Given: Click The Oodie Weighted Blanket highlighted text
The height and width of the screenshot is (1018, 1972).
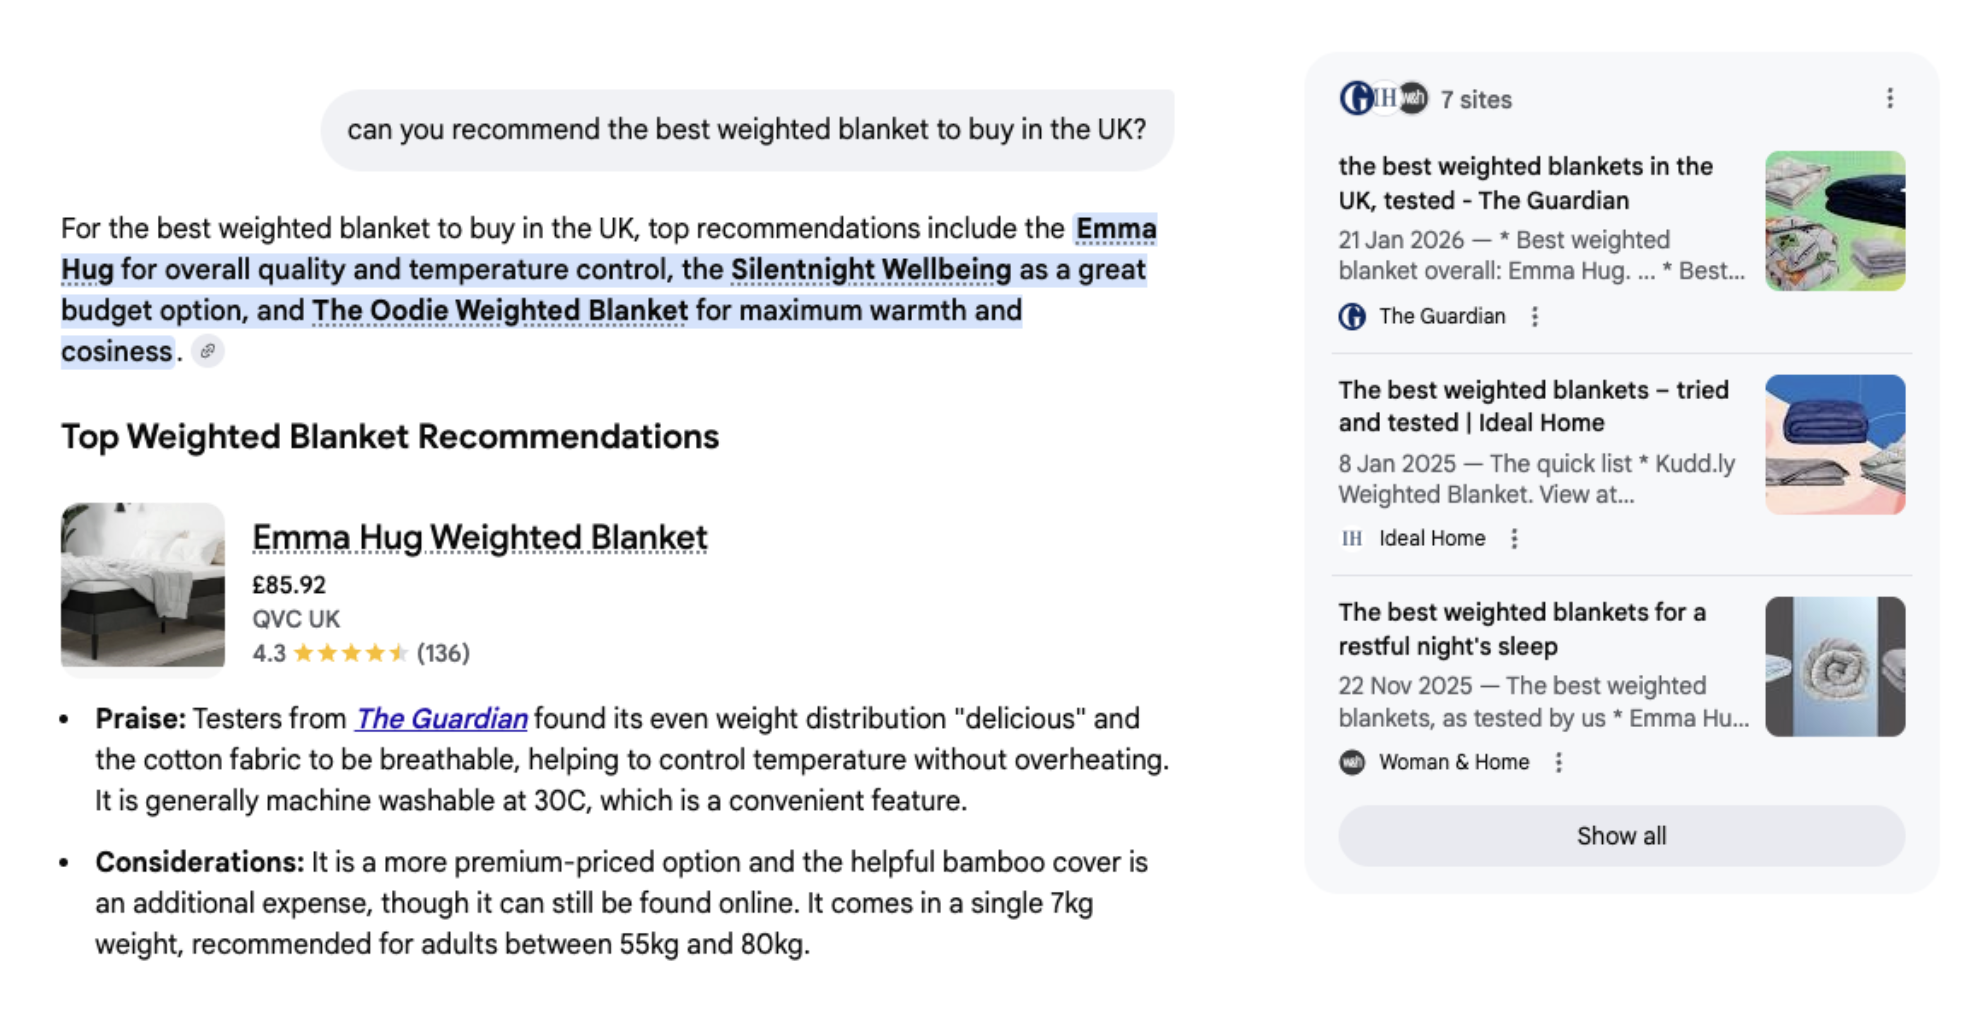Looking at the screenshot, I should click(x=499, y=310).
